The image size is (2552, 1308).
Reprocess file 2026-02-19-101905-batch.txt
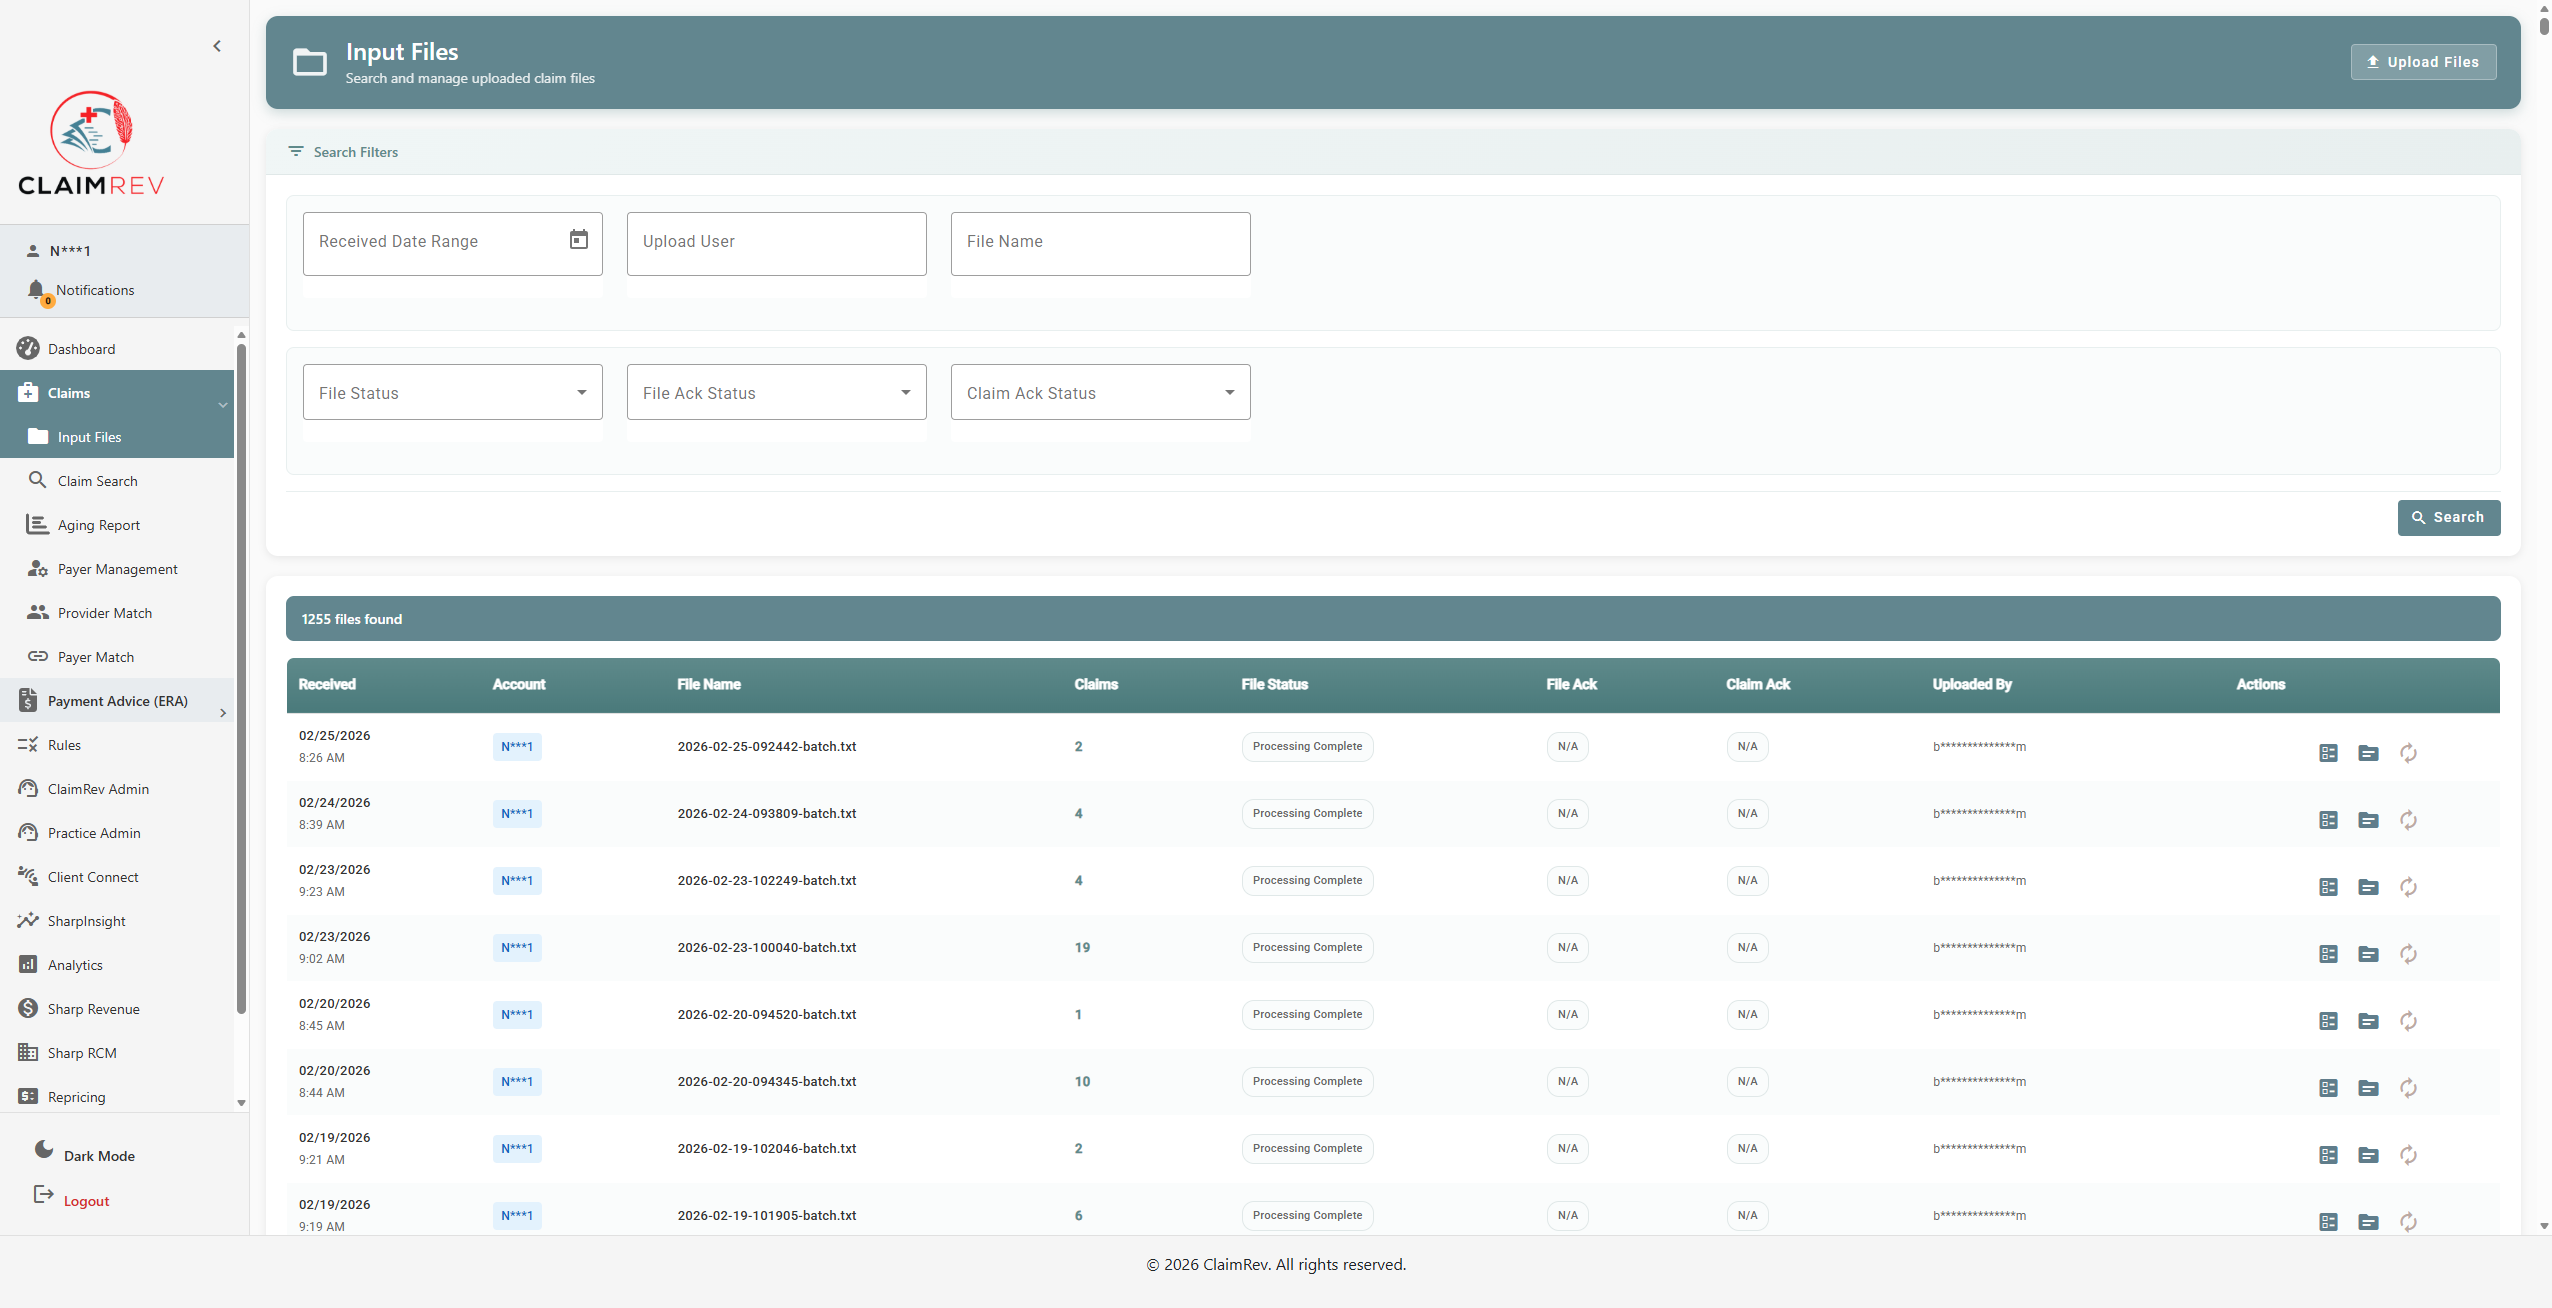[x=2408, y=1222]
